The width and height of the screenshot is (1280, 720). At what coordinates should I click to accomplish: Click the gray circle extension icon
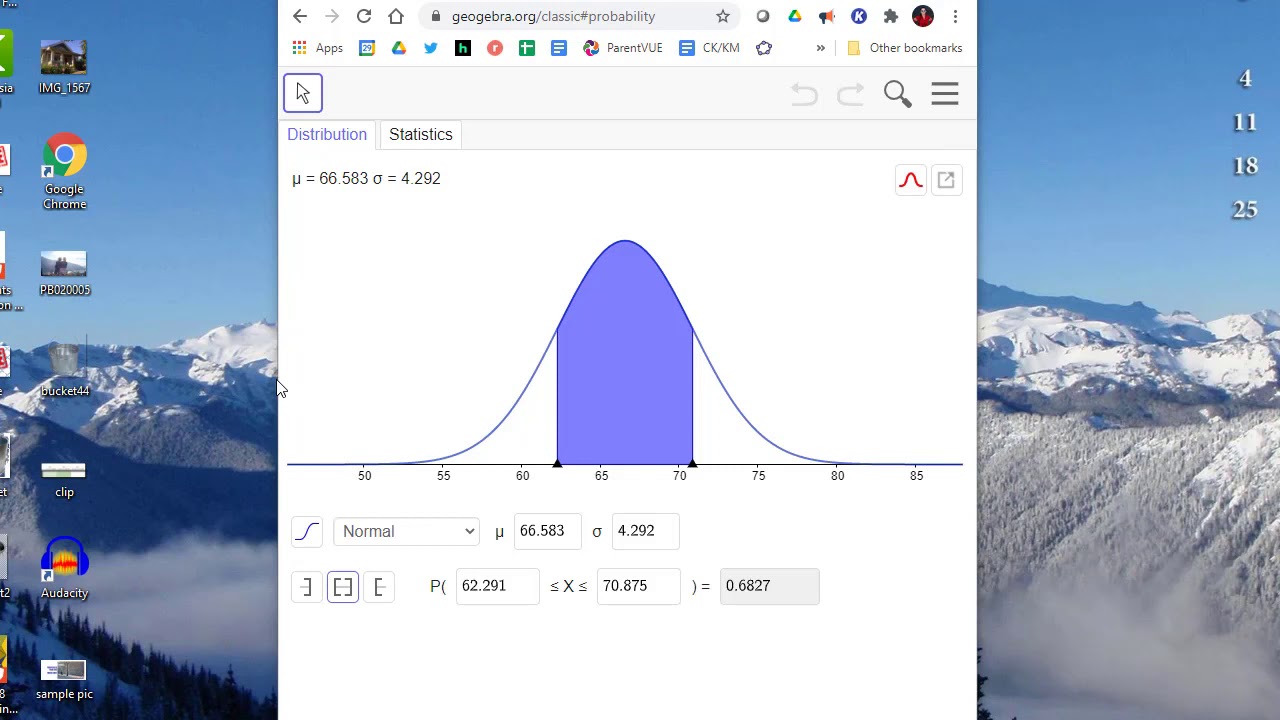(x=763, y=16)
